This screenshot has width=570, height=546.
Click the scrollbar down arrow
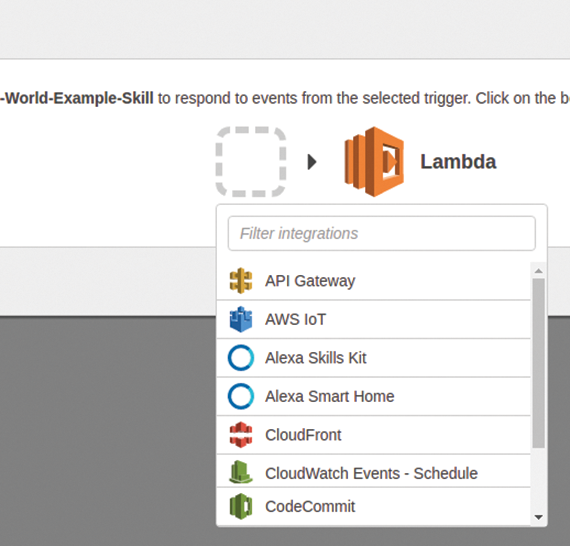click(x=538, y=517)
